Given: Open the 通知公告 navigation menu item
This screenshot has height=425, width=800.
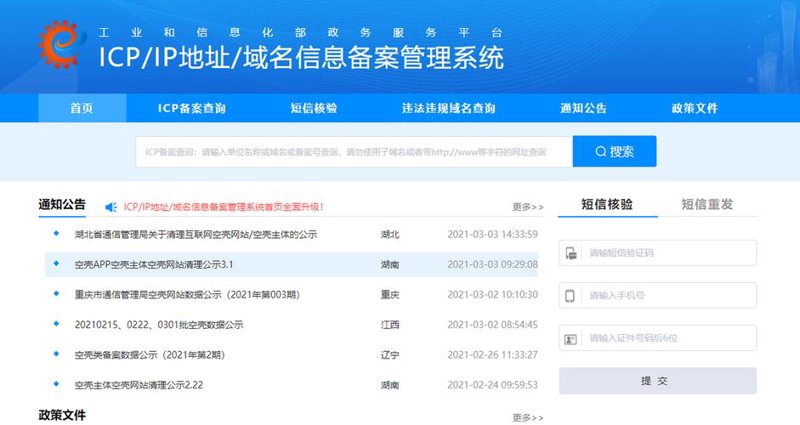Looking at the screenshot, I should [x=584, y=108].
